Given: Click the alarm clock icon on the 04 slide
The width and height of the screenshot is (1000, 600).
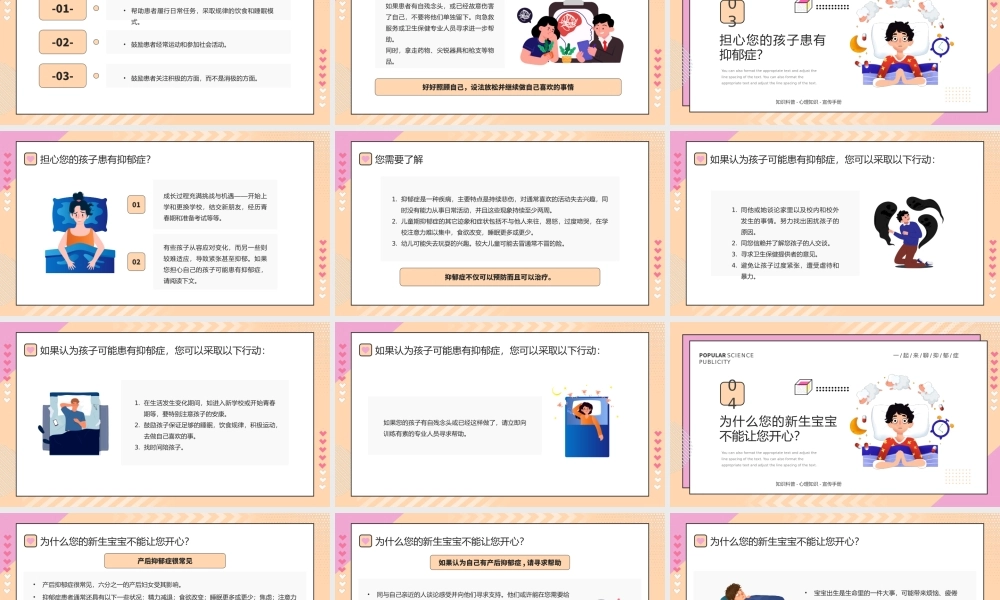Looking at the screenshot, I should coord(941,428).
